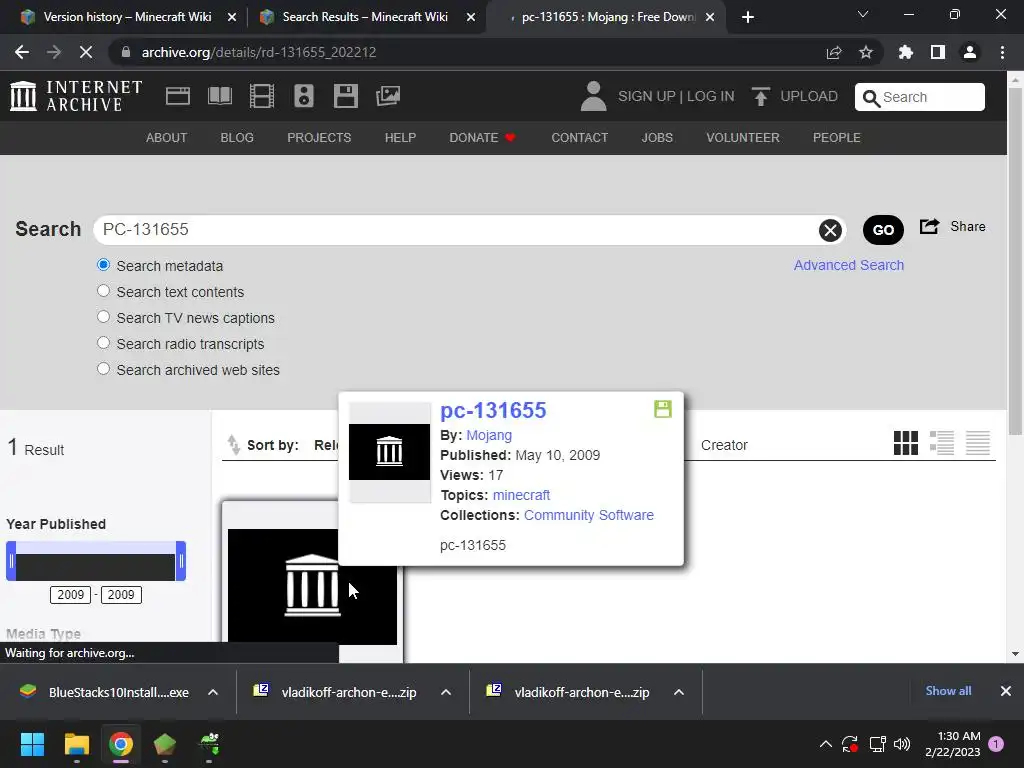The image size is (1024, 768).
Task: Open File Explorer from taskbar
Action: pyautogui.click(x=76, y=744)
